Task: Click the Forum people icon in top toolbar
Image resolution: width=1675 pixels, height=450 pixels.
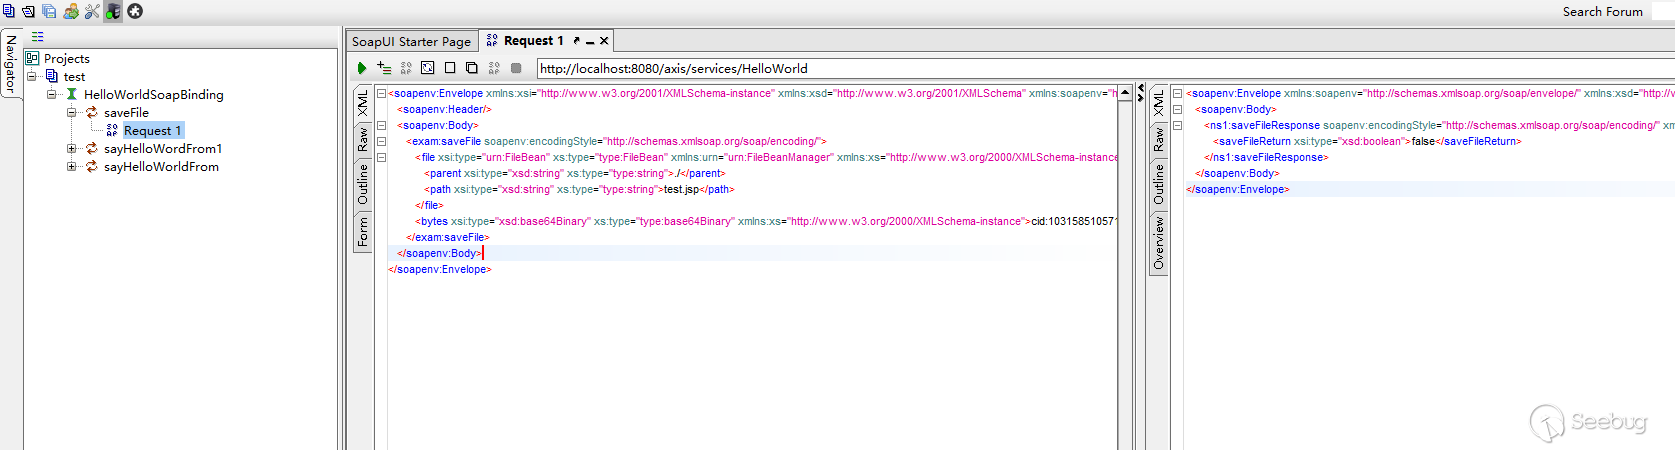Action: coord(71,11)
